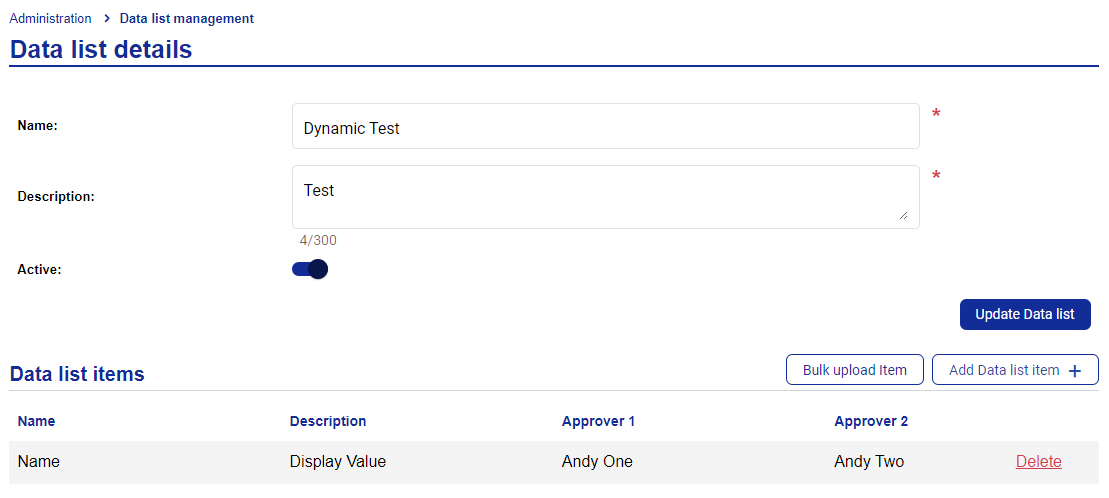Click the breadcrumb chevron separator
Image resolution: width=1109 pixels, height=498 pixels.
(x=106, y=18)
